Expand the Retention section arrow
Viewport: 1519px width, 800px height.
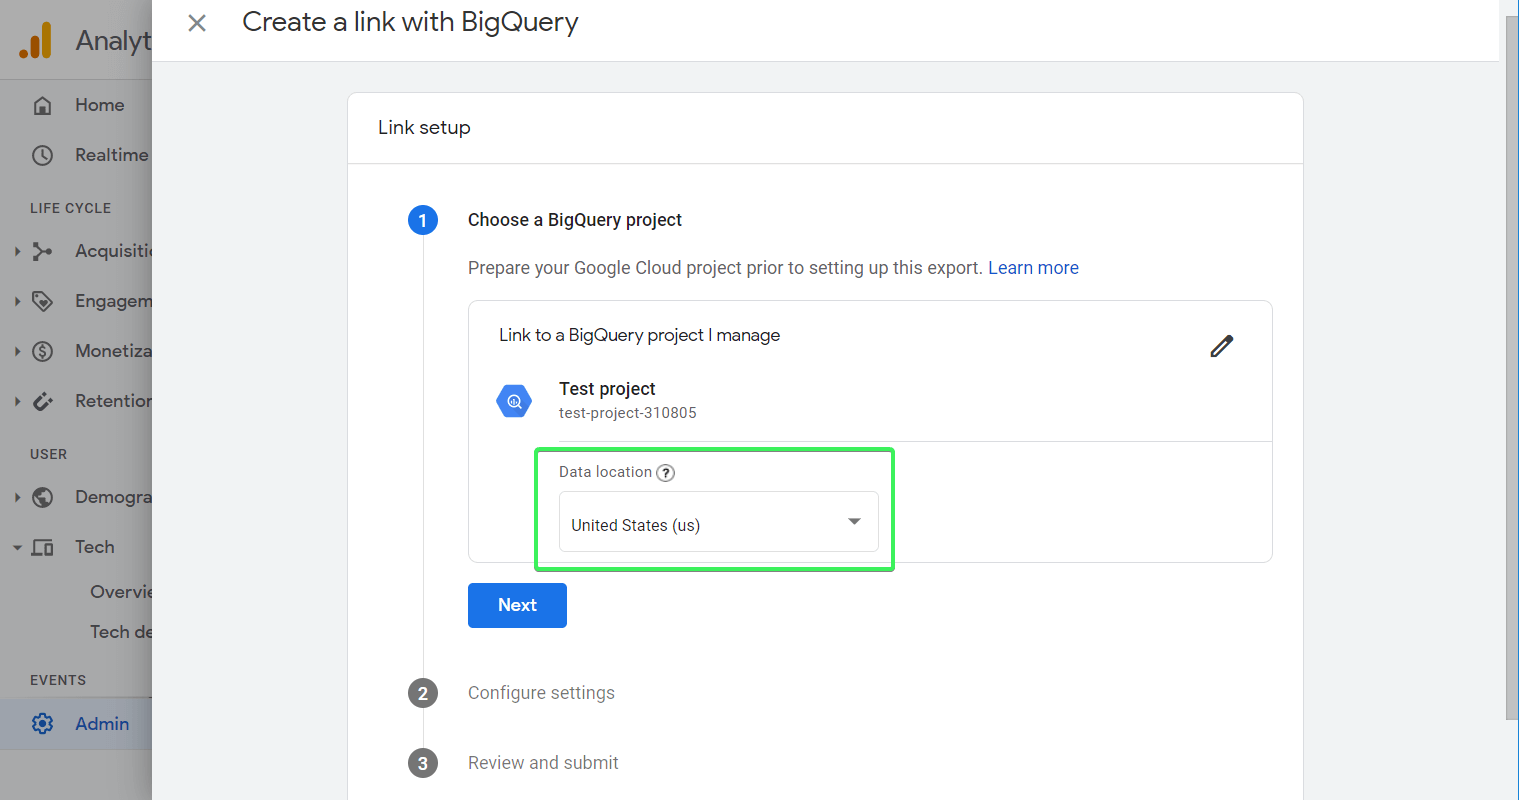tap(17, 401)
